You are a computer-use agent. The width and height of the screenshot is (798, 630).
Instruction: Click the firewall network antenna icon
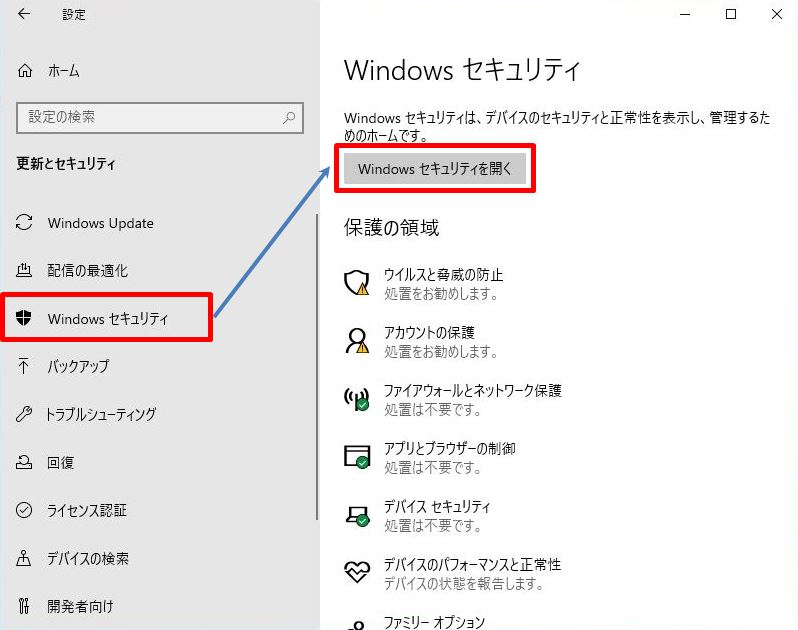[x=357, y=398]
